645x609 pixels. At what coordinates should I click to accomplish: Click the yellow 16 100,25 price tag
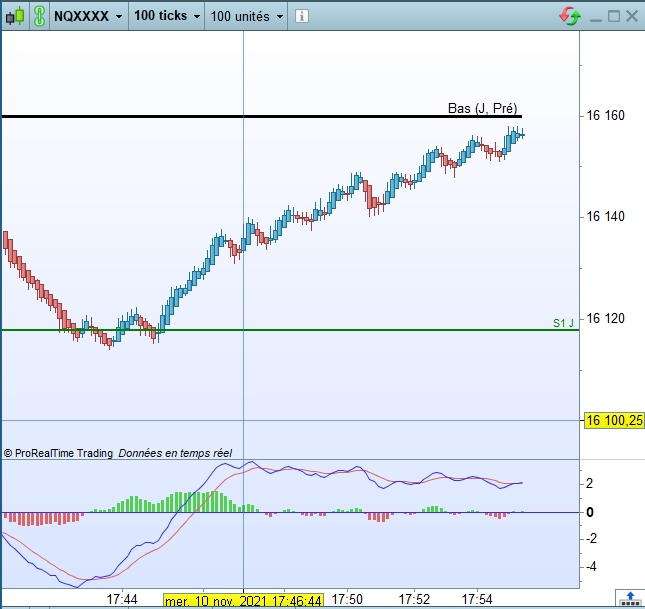tap(614, 420)
